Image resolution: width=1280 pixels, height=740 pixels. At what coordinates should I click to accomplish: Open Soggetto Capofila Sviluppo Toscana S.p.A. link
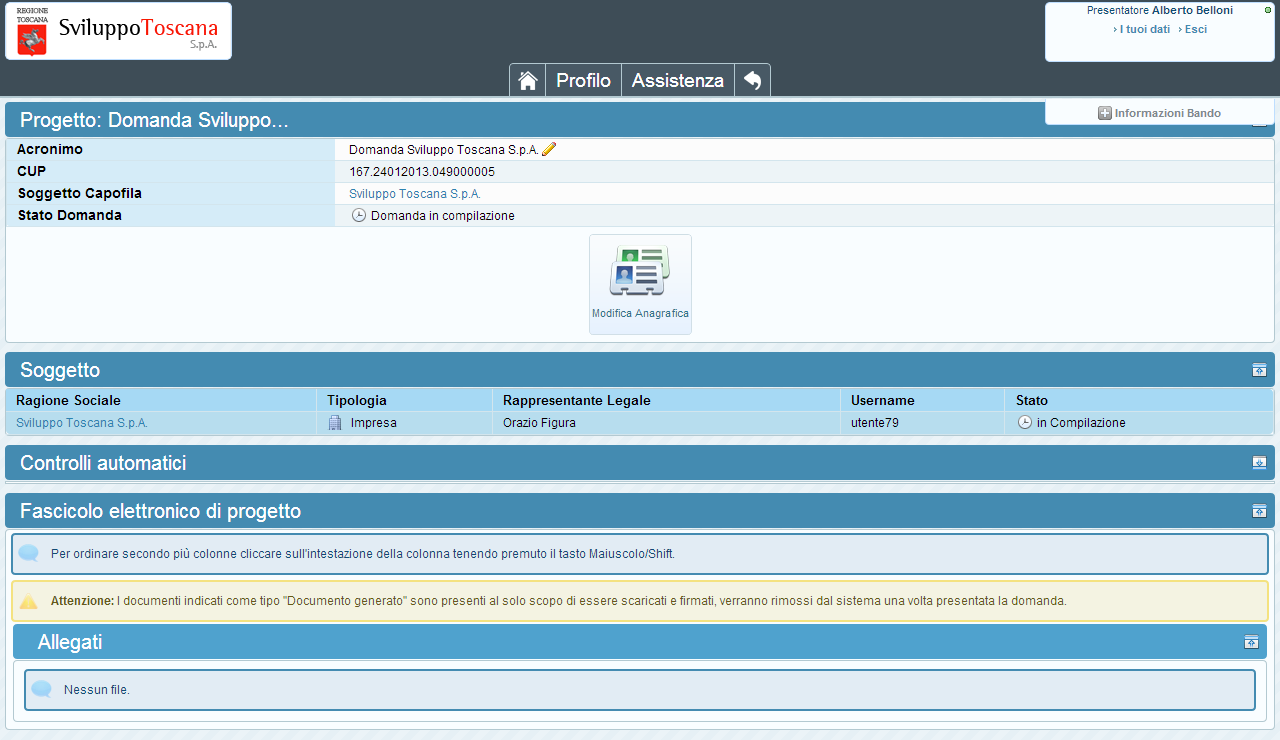pos(415,193)
